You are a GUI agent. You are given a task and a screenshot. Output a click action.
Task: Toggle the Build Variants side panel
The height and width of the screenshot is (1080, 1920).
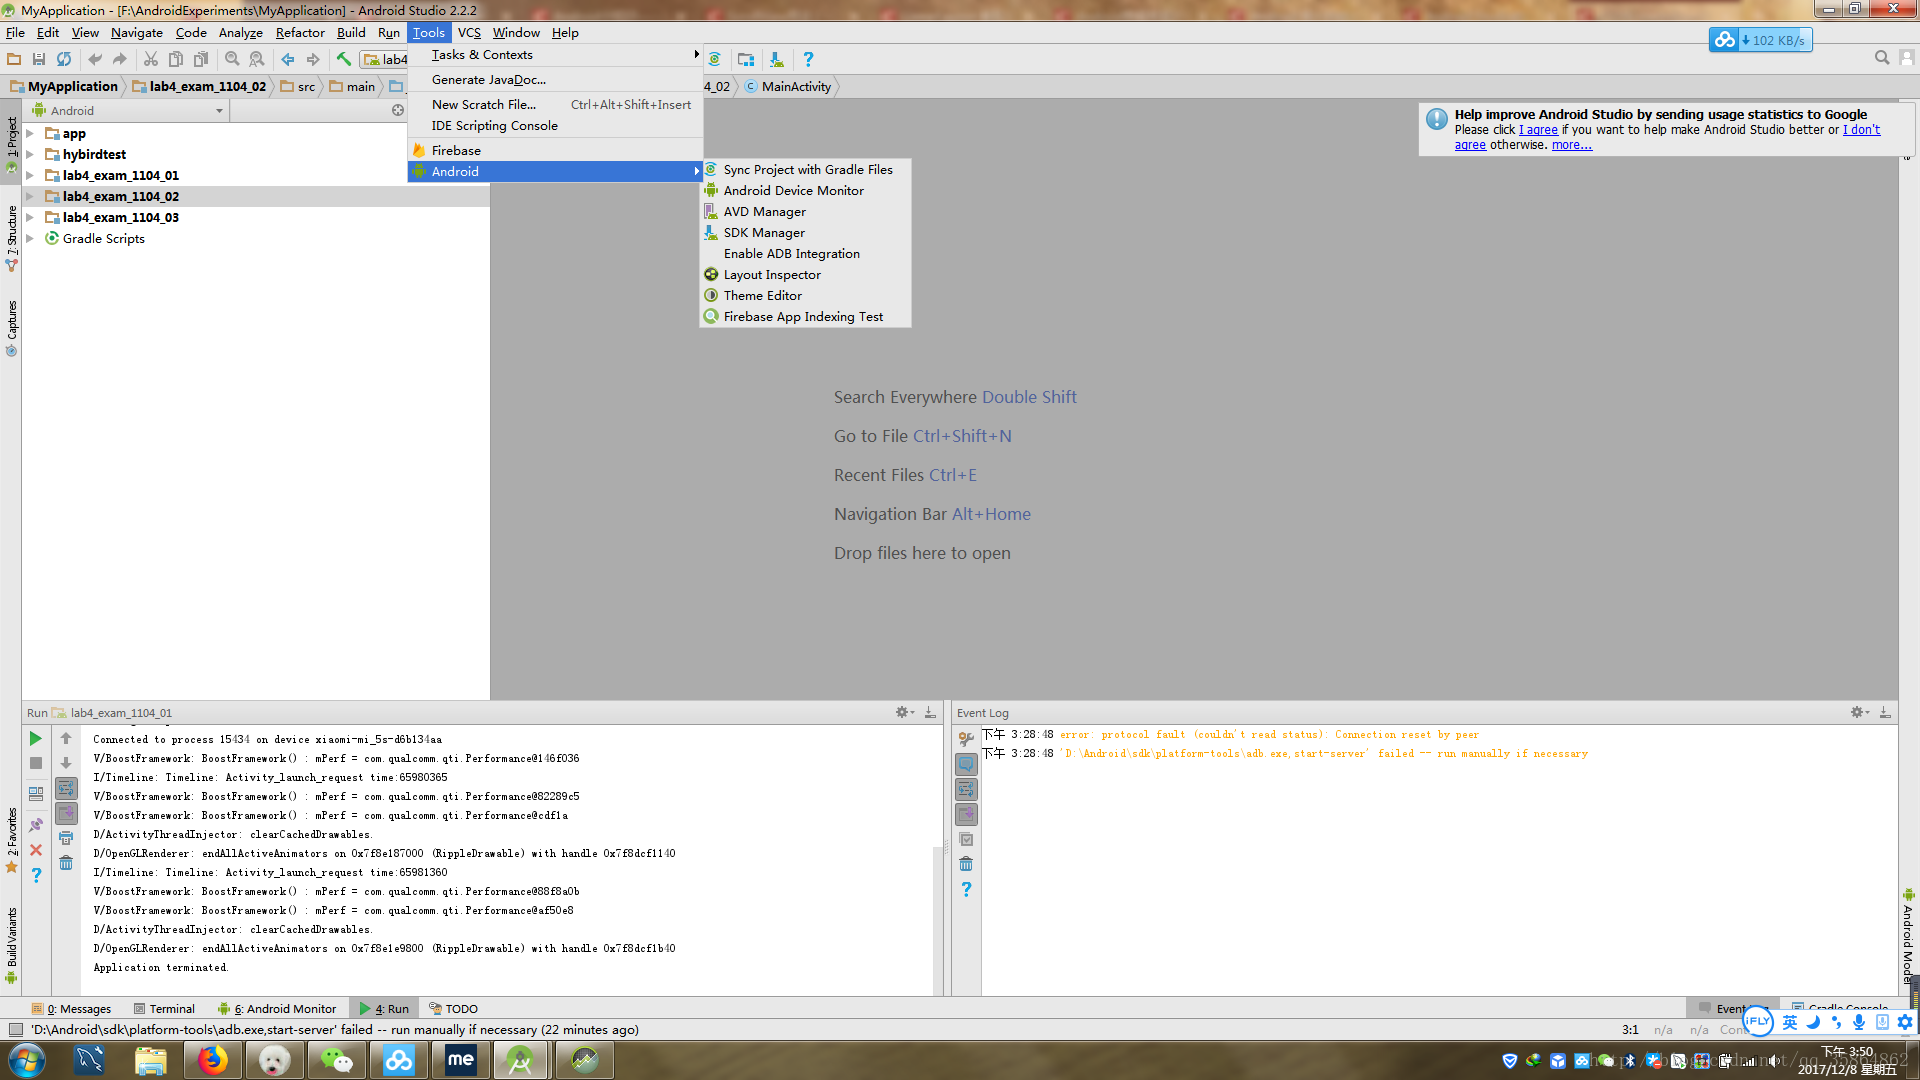click(12, 944)
